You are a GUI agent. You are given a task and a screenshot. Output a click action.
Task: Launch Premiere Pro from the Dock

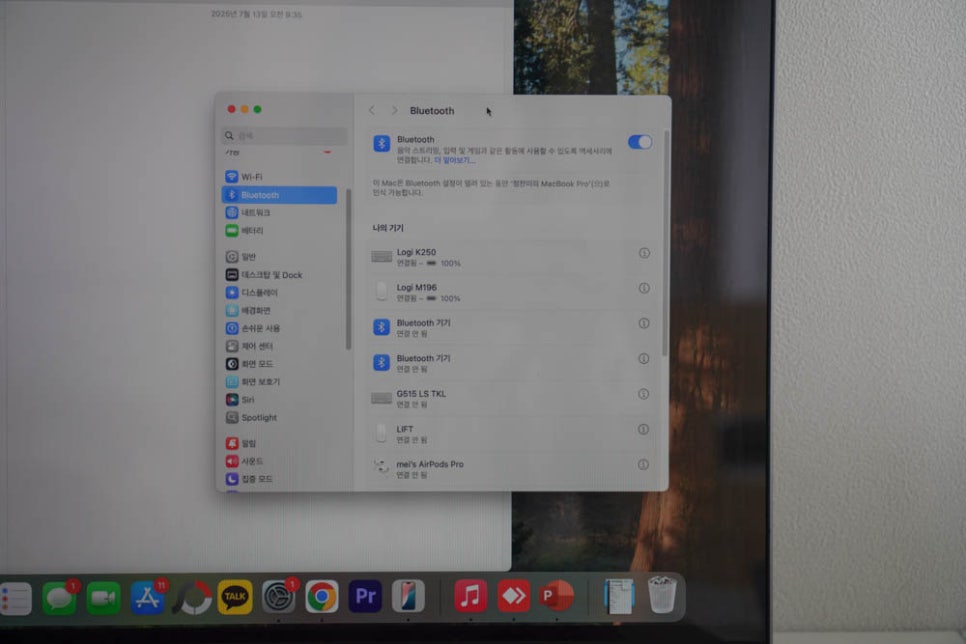pyautogui.click(x=365, y=597)
